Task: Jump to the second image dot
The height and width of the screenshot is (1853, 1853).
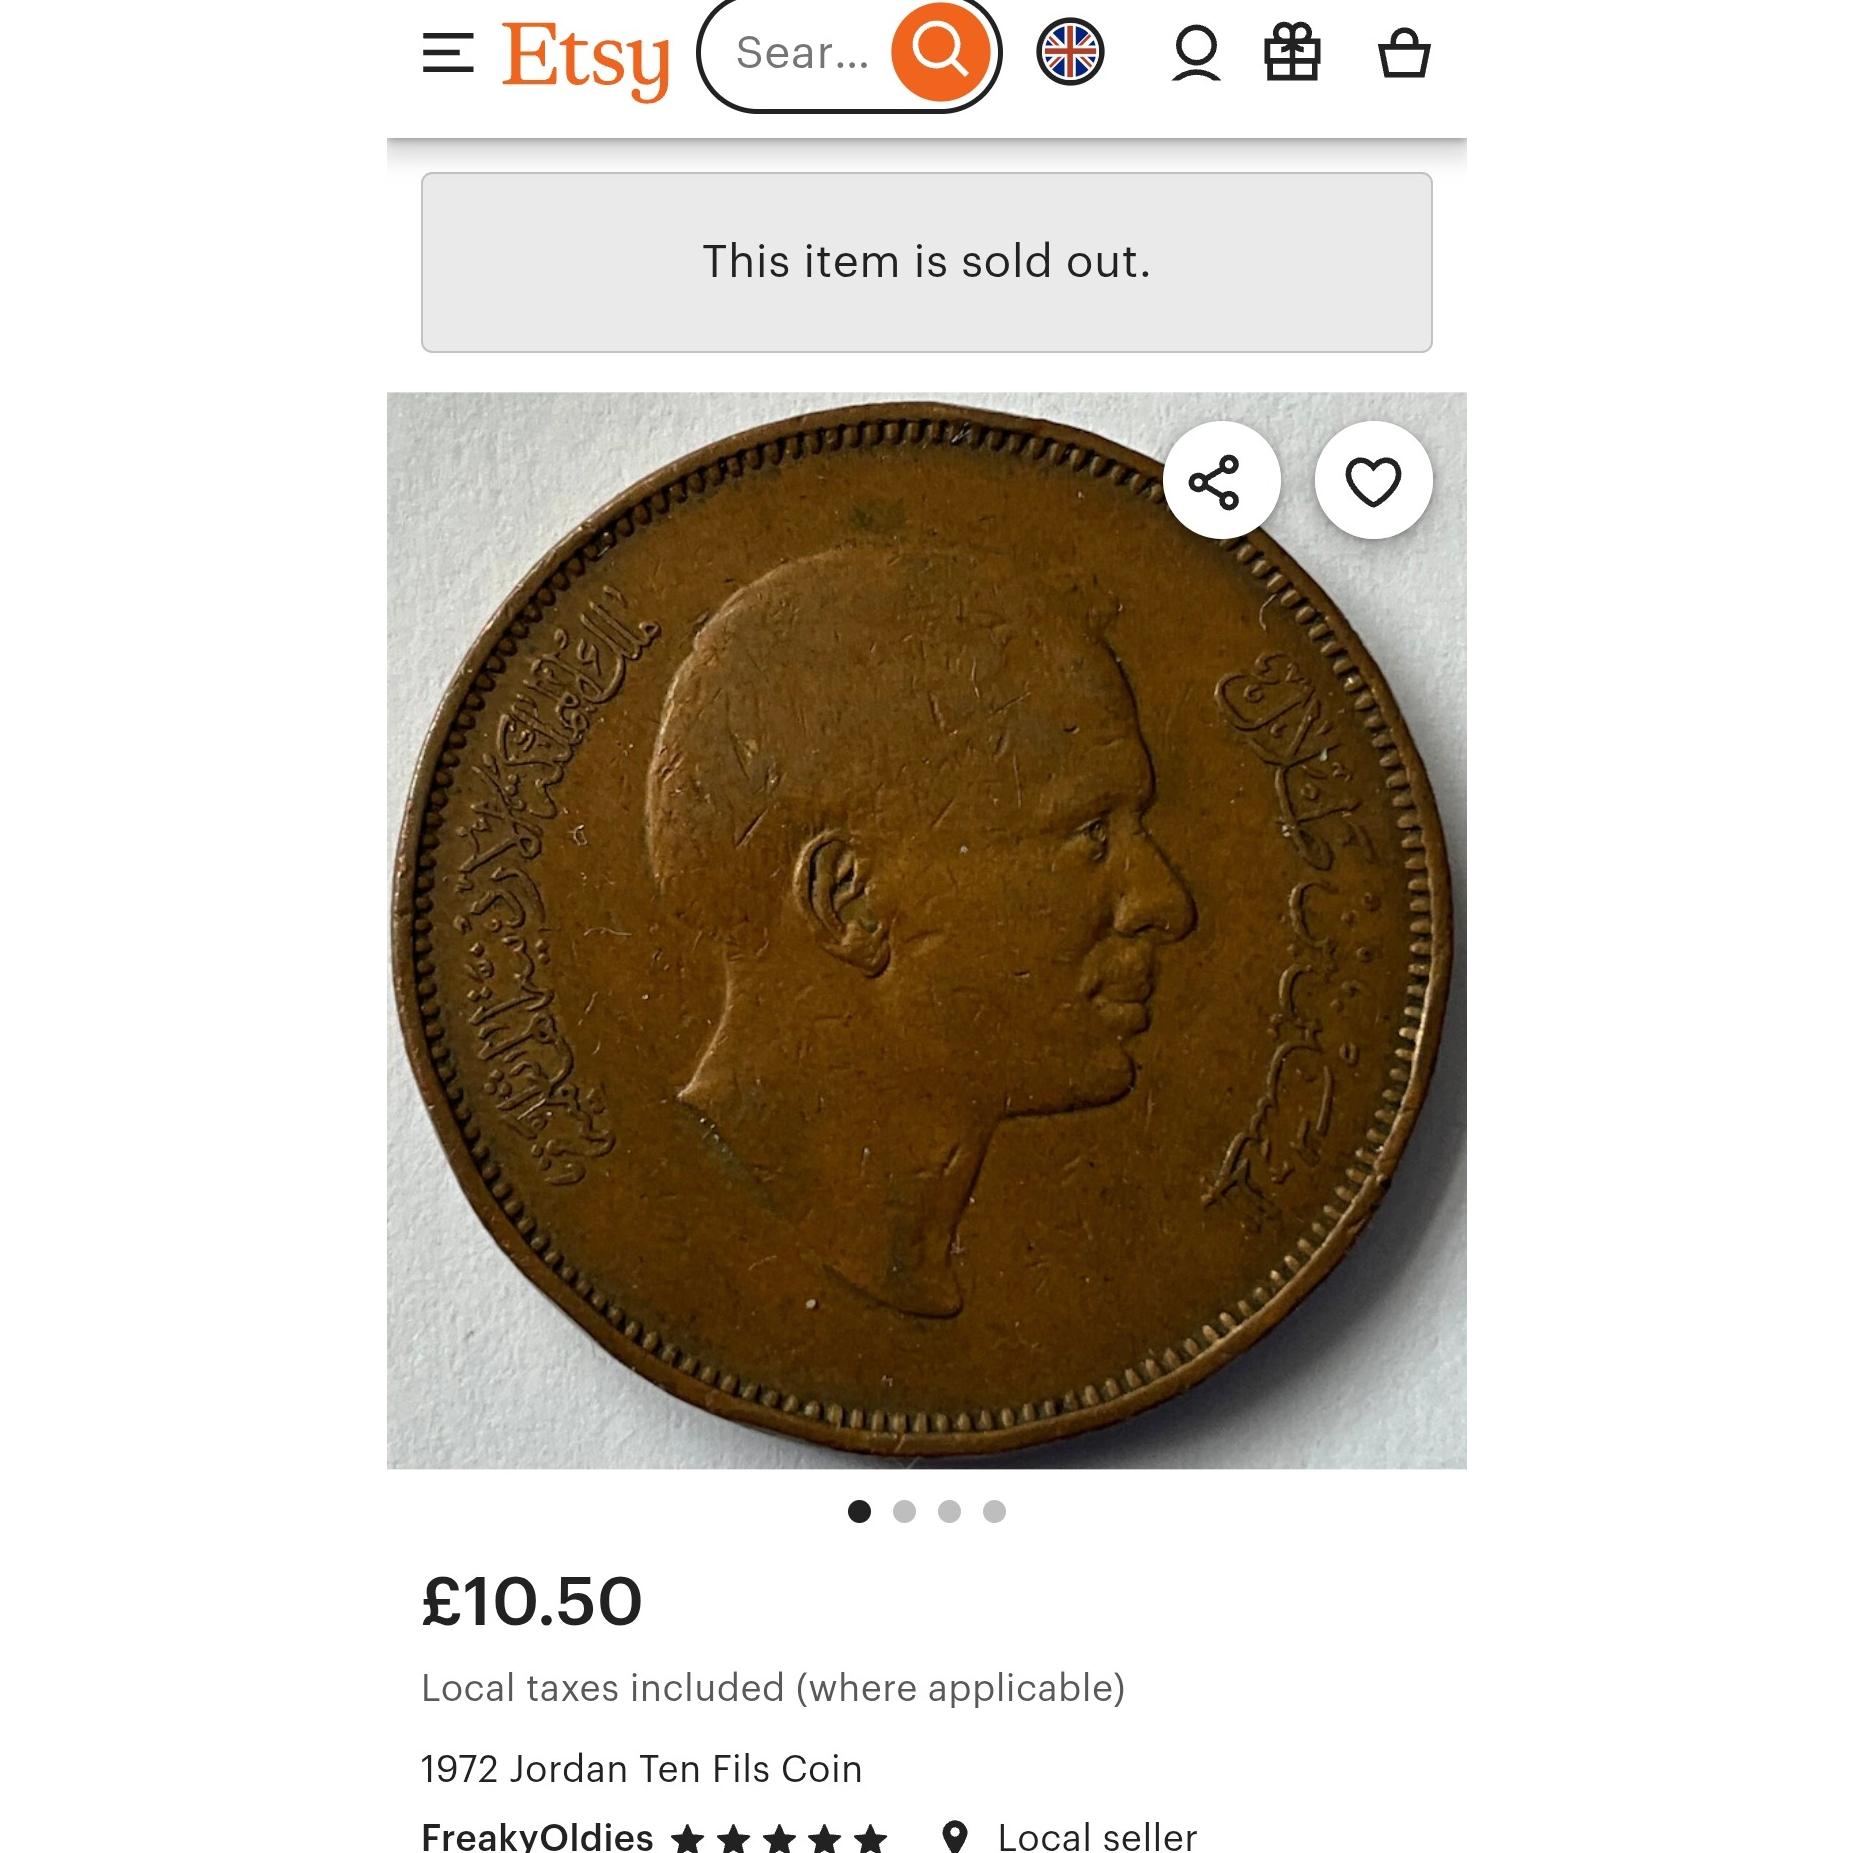Action: pyautogui.click(x=904, y=1511)
